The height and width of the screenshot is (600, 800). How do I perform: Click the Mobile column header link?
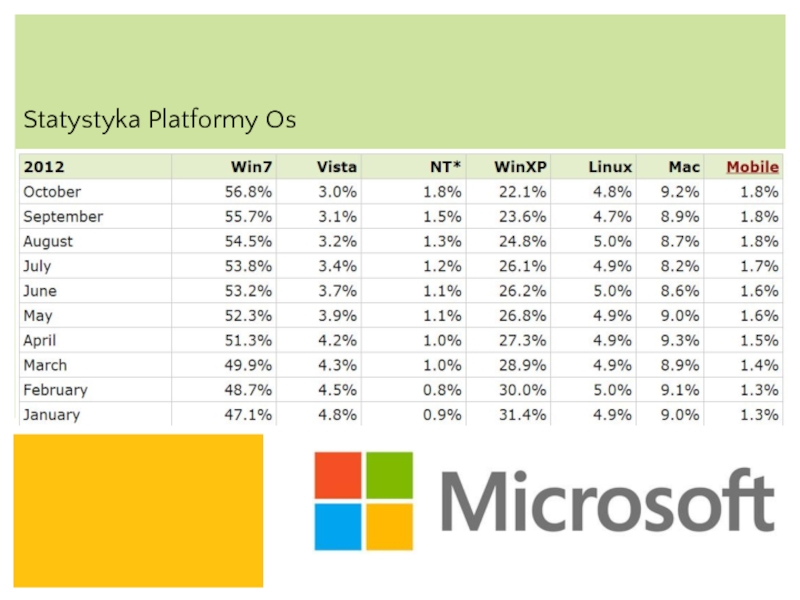point(752,166)
